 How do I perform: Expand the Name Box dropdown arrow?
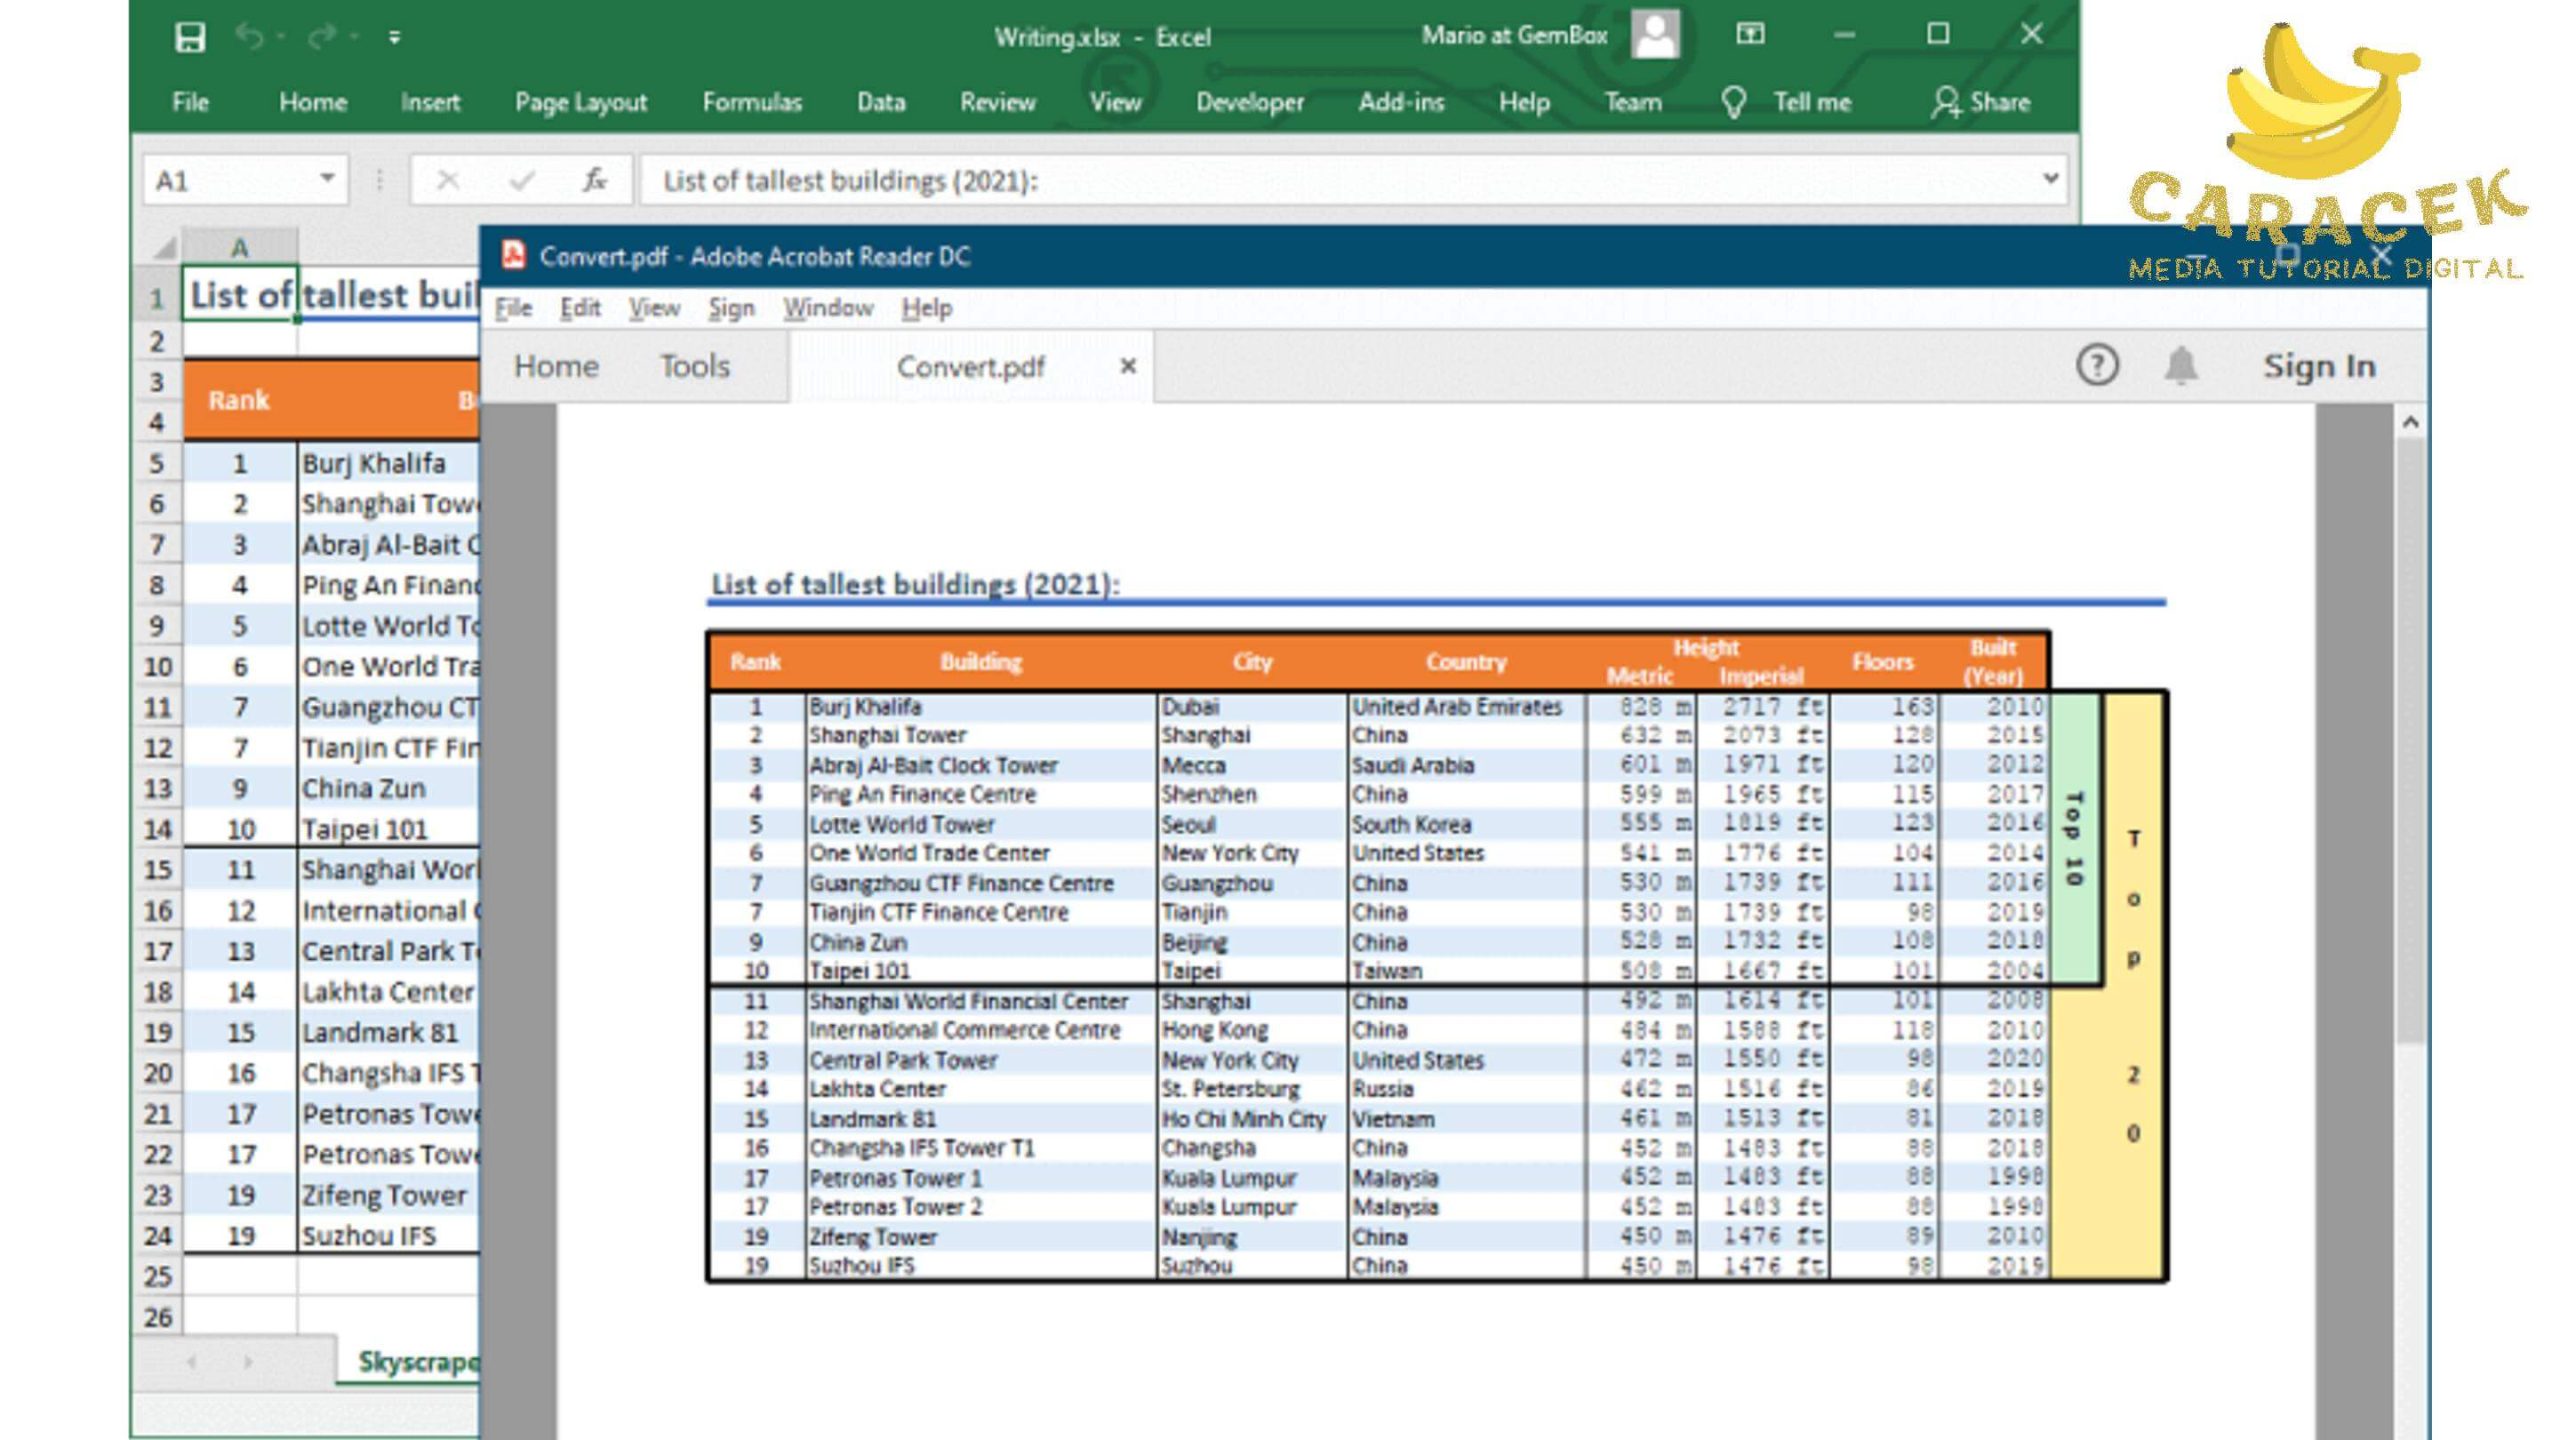pos(327,179)
